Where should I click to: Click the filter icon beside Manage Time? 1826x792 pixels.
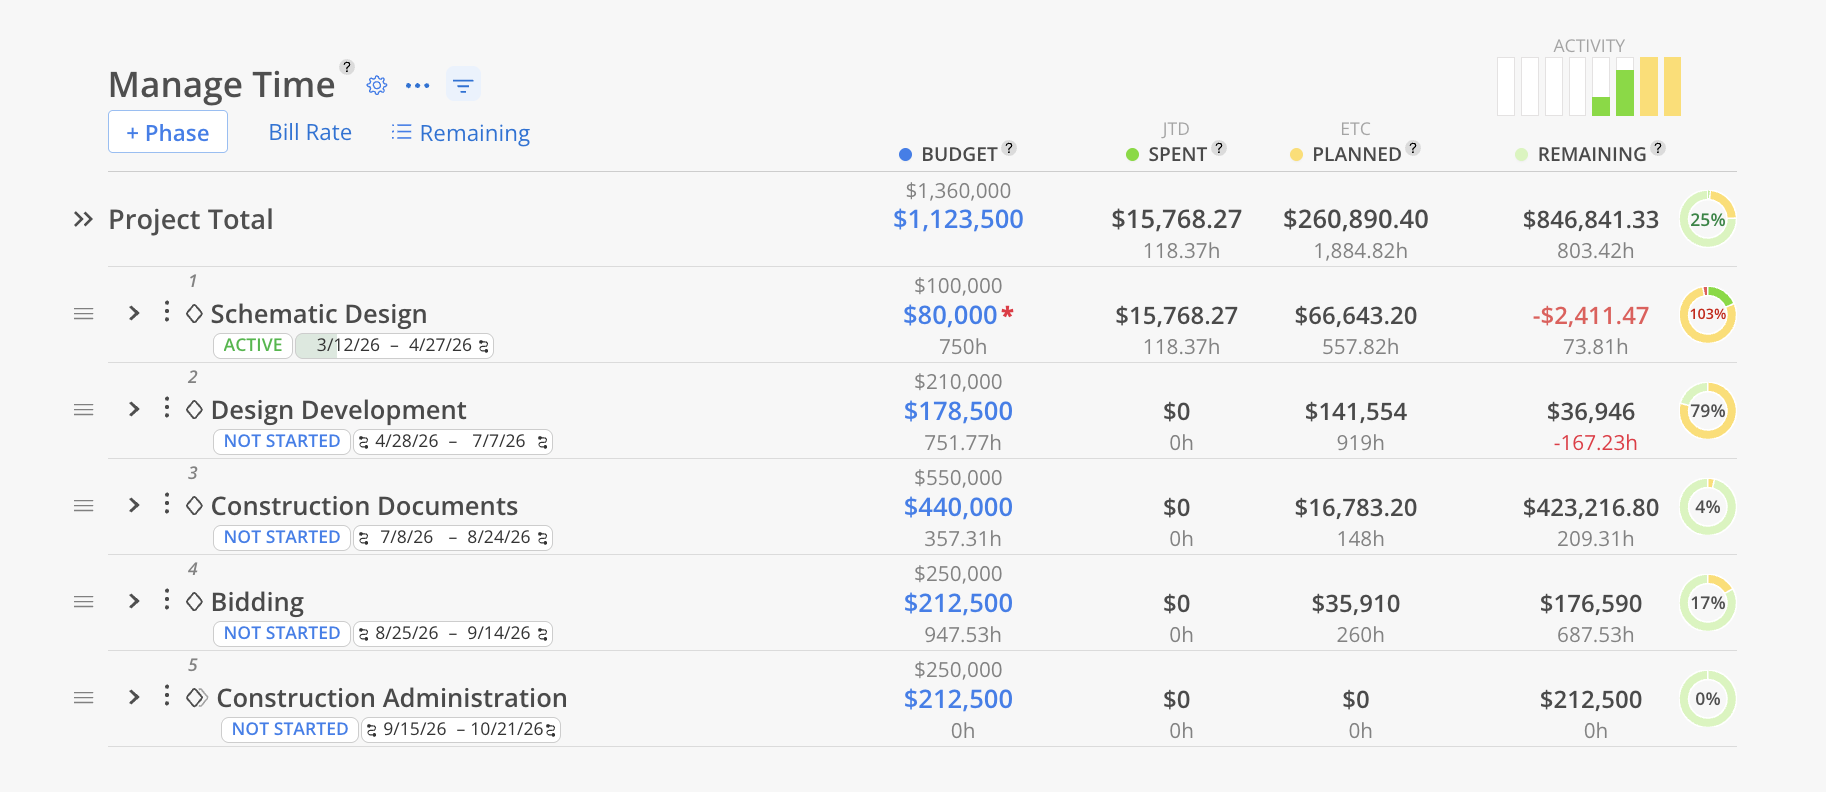(463, 86)
